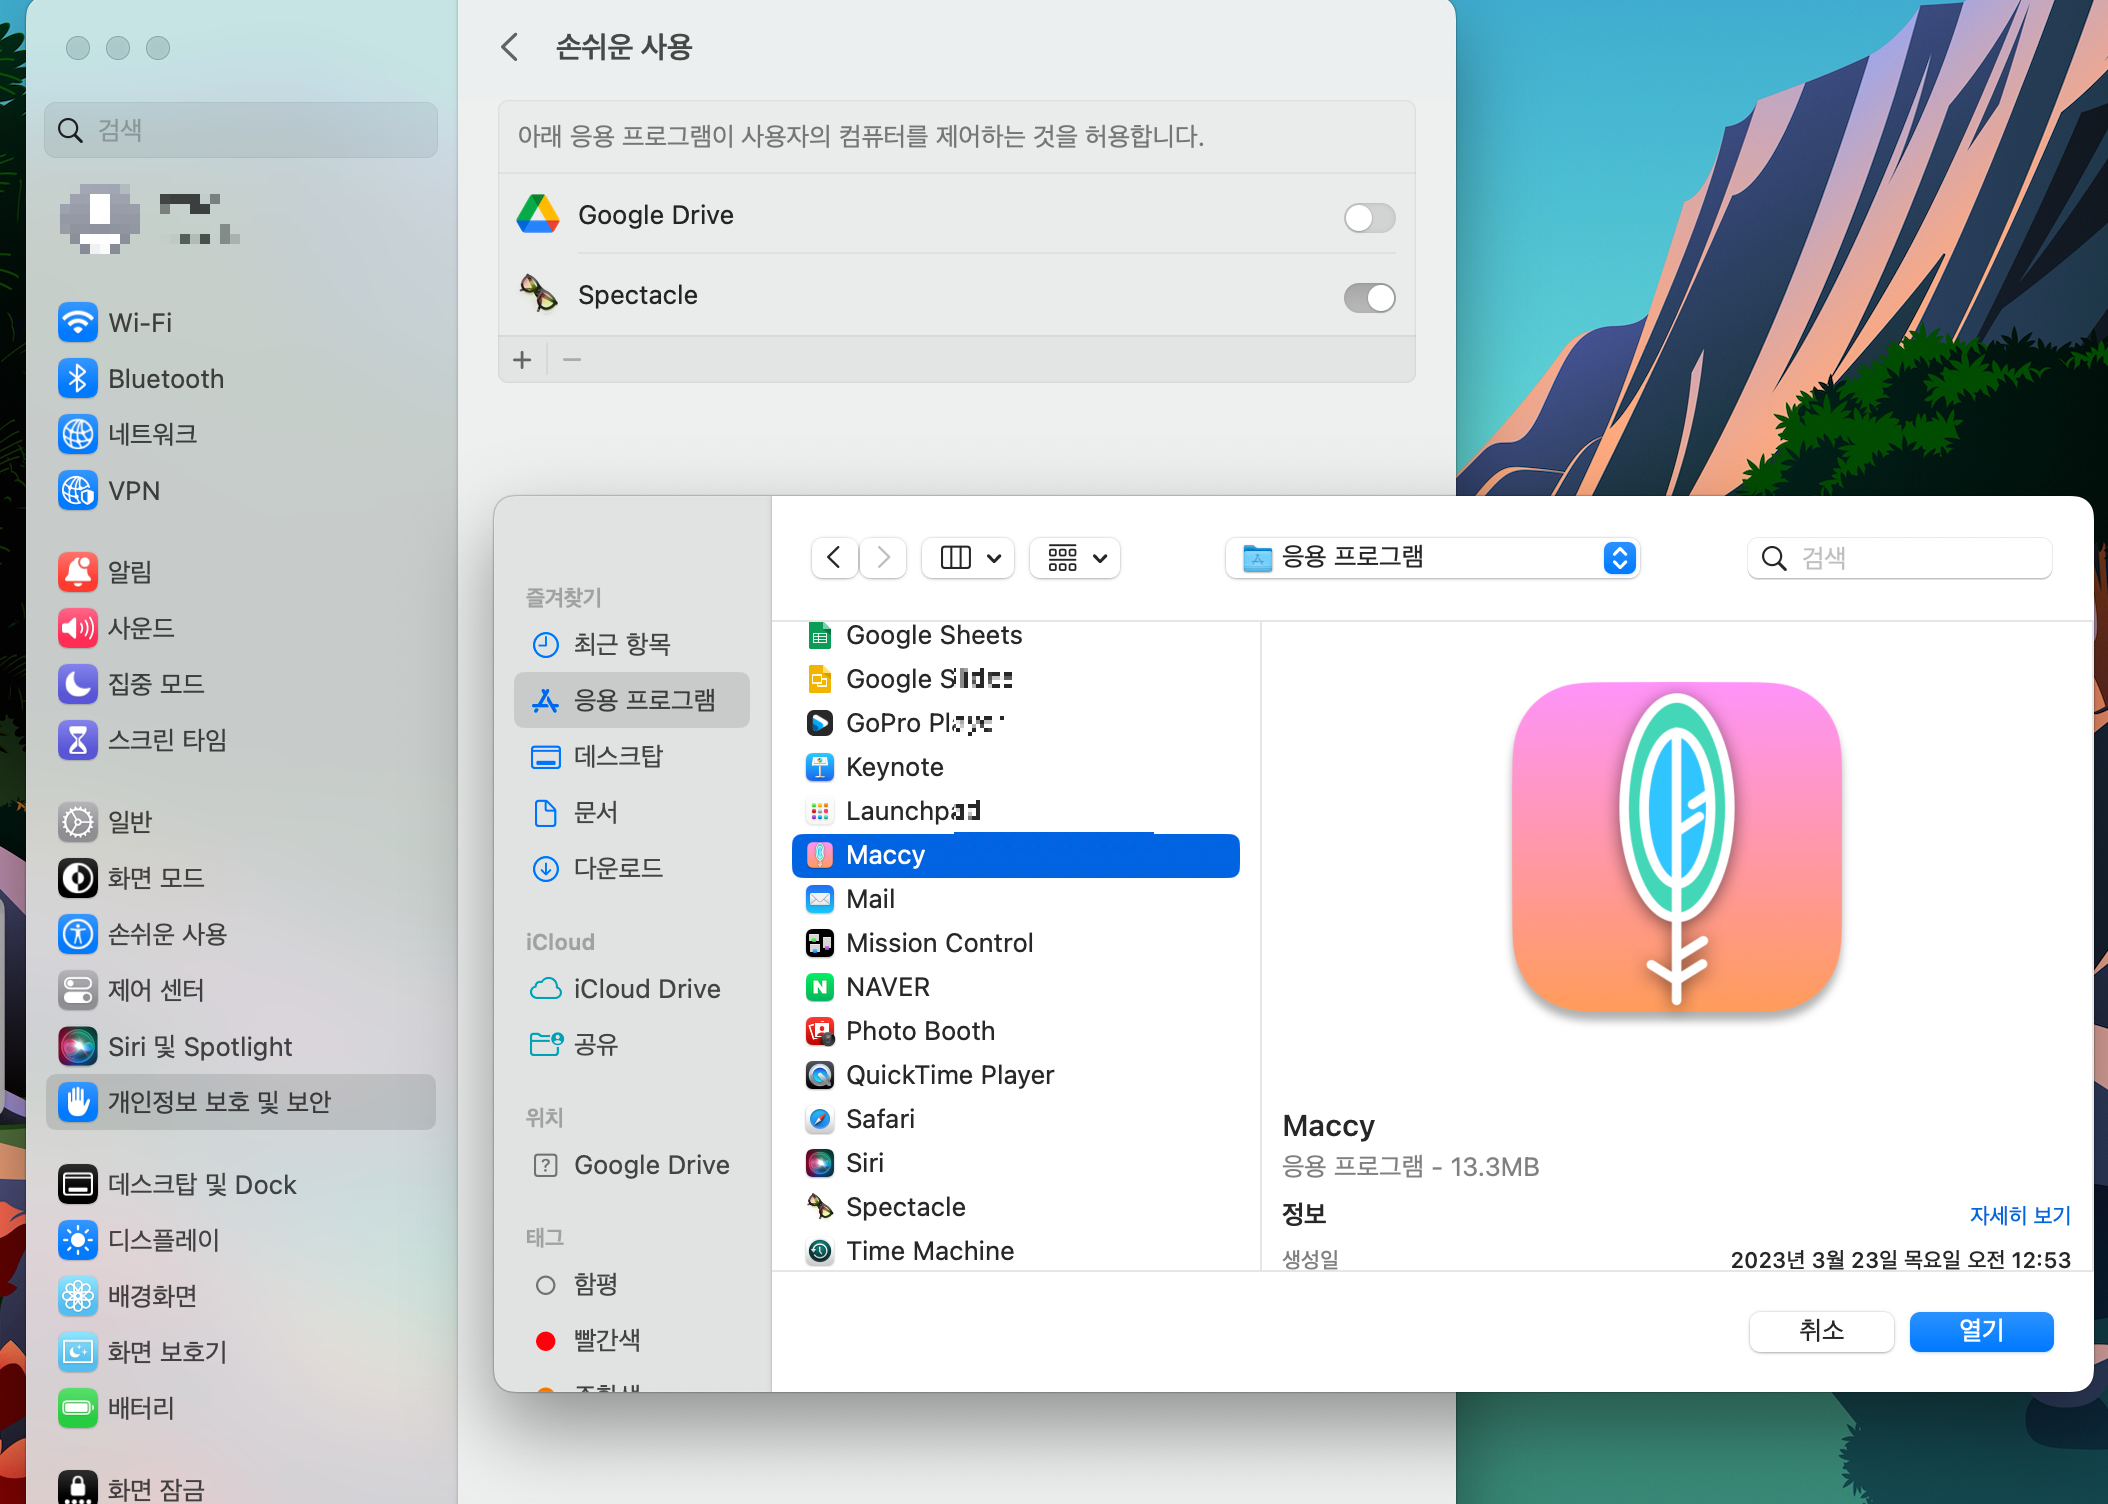Open Bluetooth settings in the sidebar
Viewport: 2108px width, 1504px height.
[x=165, y=379]
